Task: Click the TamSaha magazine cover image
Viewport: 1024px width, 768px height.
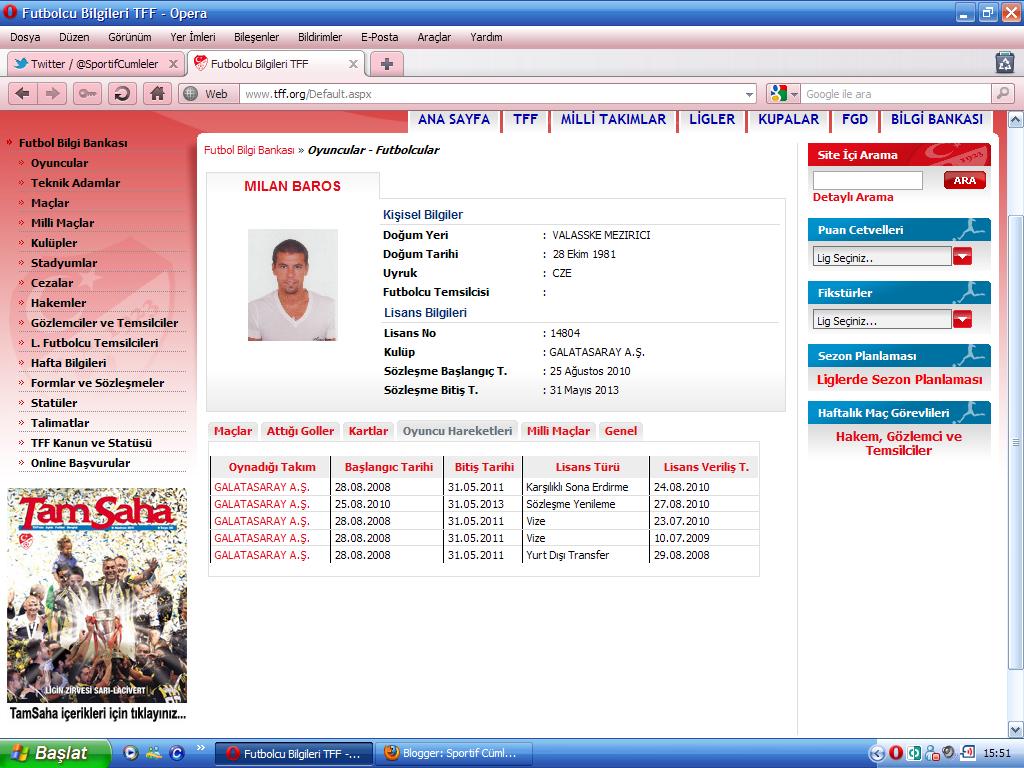Action: [97, 596]
